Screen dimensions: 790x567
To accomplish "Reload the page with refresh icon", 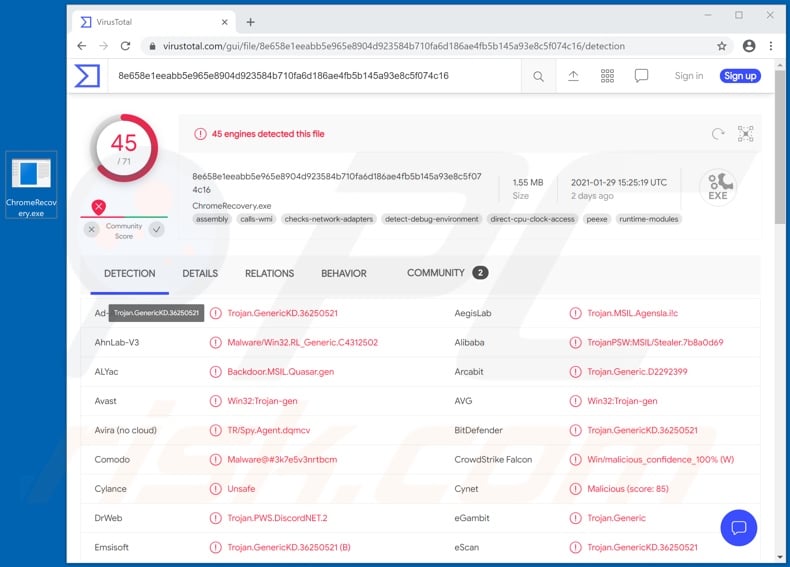I will coord(125,46).
